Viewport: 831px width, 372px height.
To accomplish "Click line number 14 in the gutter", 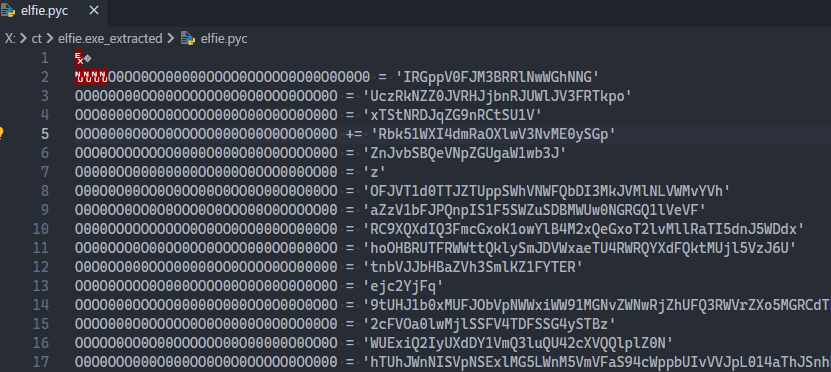I will click(x=40, y=305).
